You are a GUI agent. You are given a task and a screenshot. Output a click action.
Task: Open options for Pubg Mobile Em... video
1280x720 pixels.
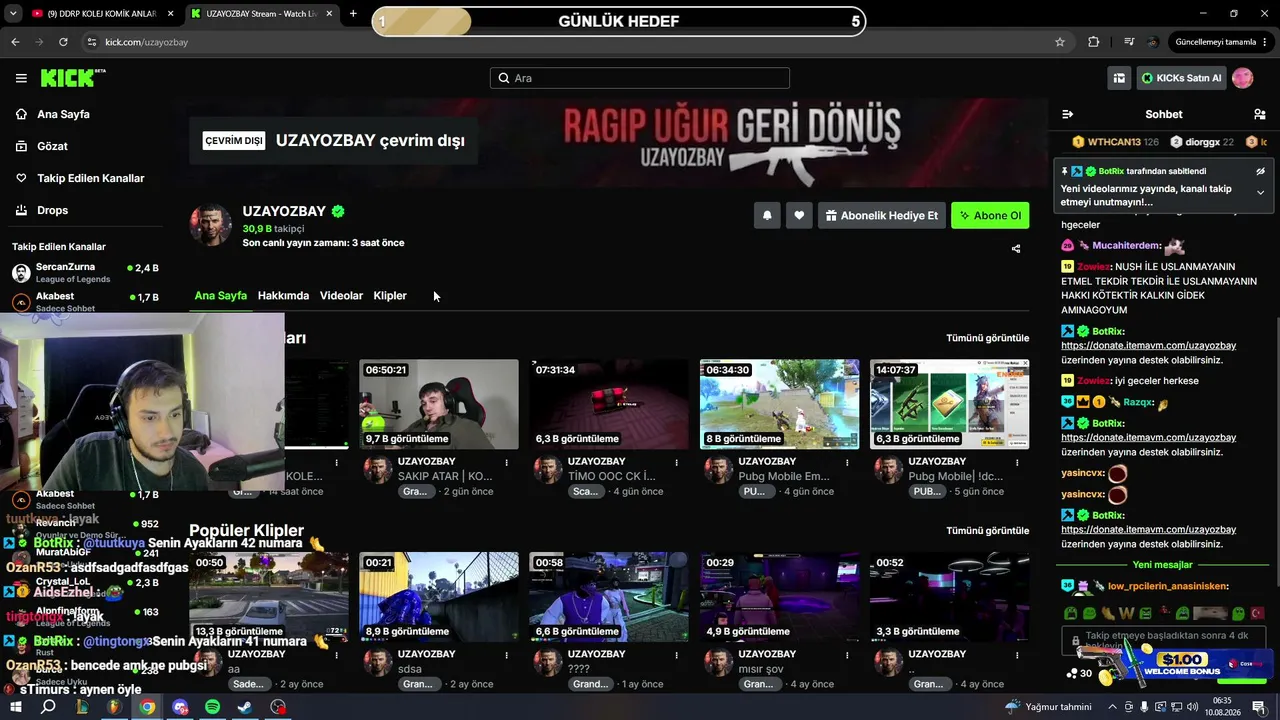click(x=847, y=462)
